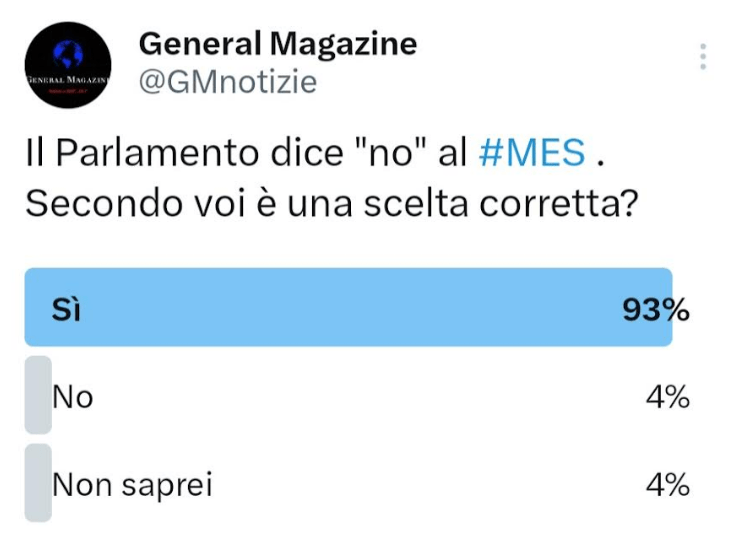Image resolution: width=743 pixels, height=537 pixels.
Task: Click the 4% result beside "Non saprei"
Action: point(668,485)
